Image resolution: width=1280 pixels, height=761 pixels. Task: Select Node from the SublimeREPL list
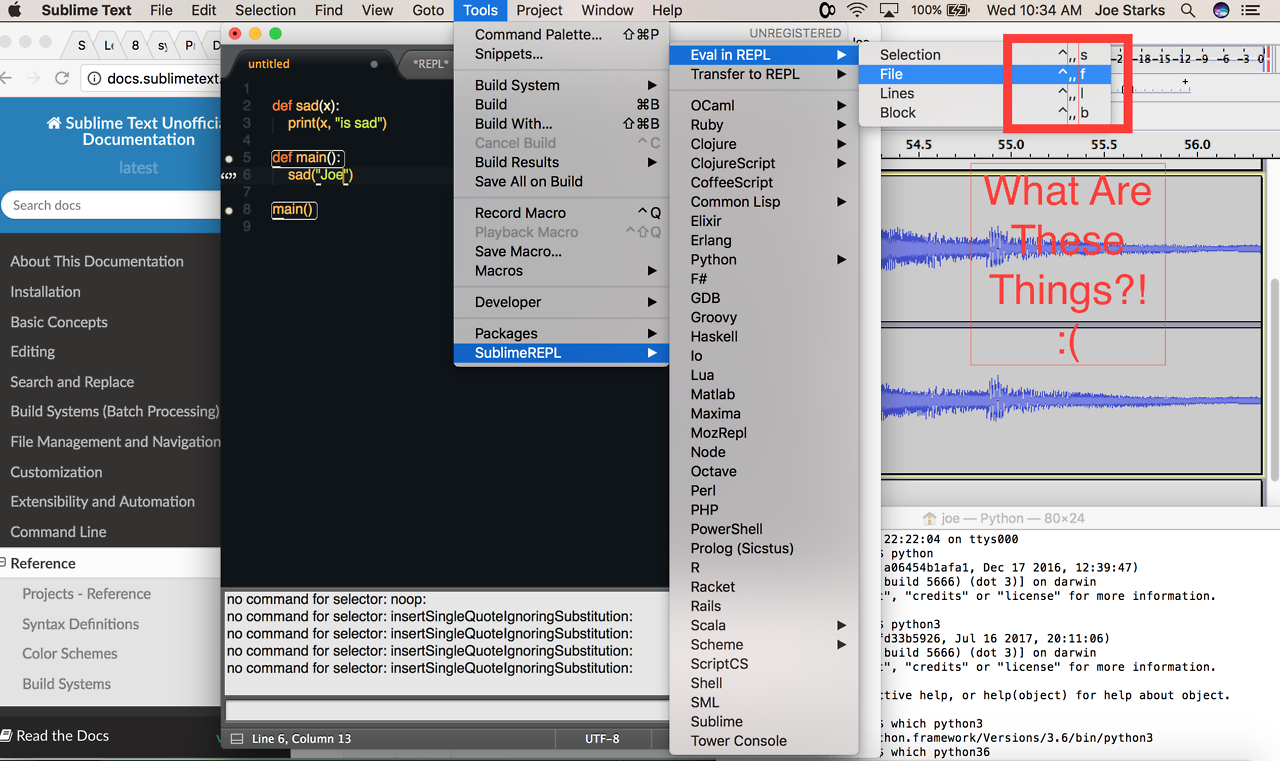[764, 452]
